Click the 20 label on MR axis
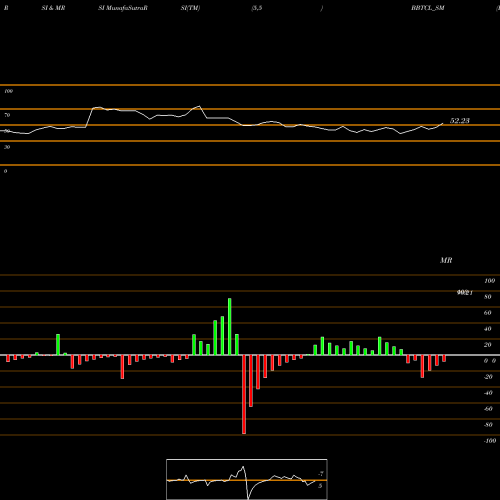 pyautogui.click(x=488, y=345)
